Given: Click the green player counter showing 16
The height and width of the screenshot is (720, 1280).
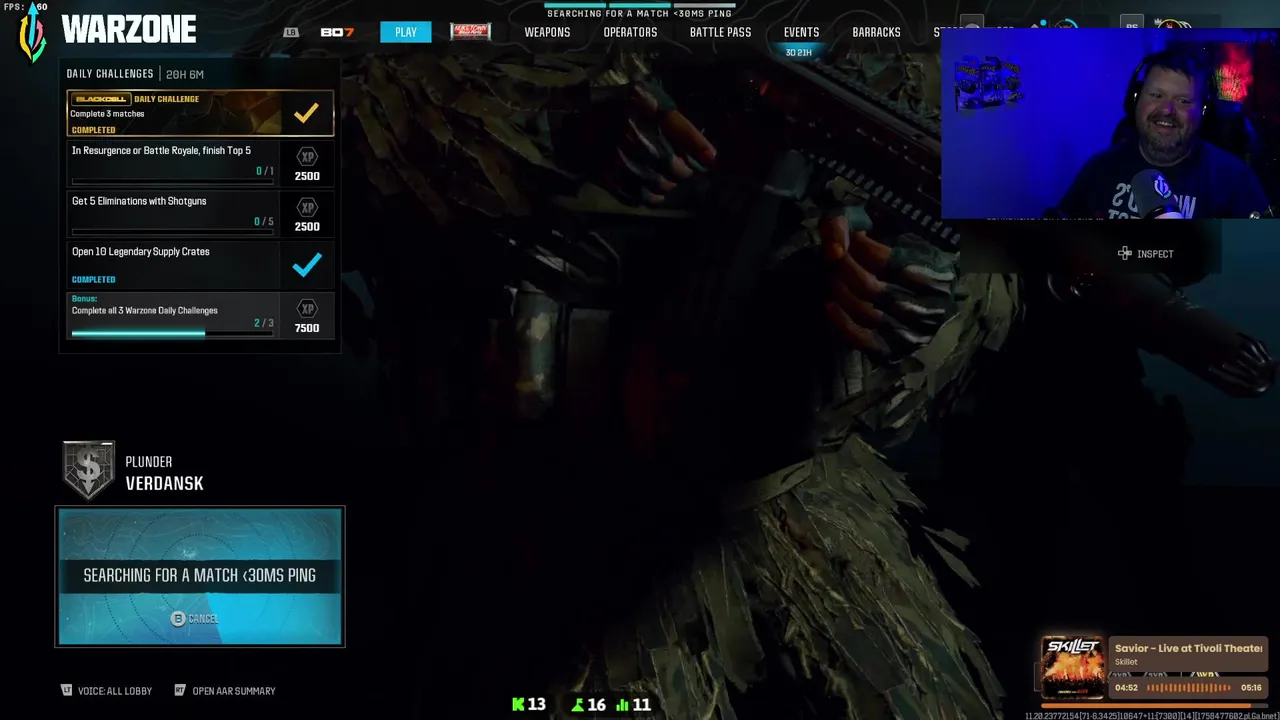Looking at the screenshot, I should point(588,705).
